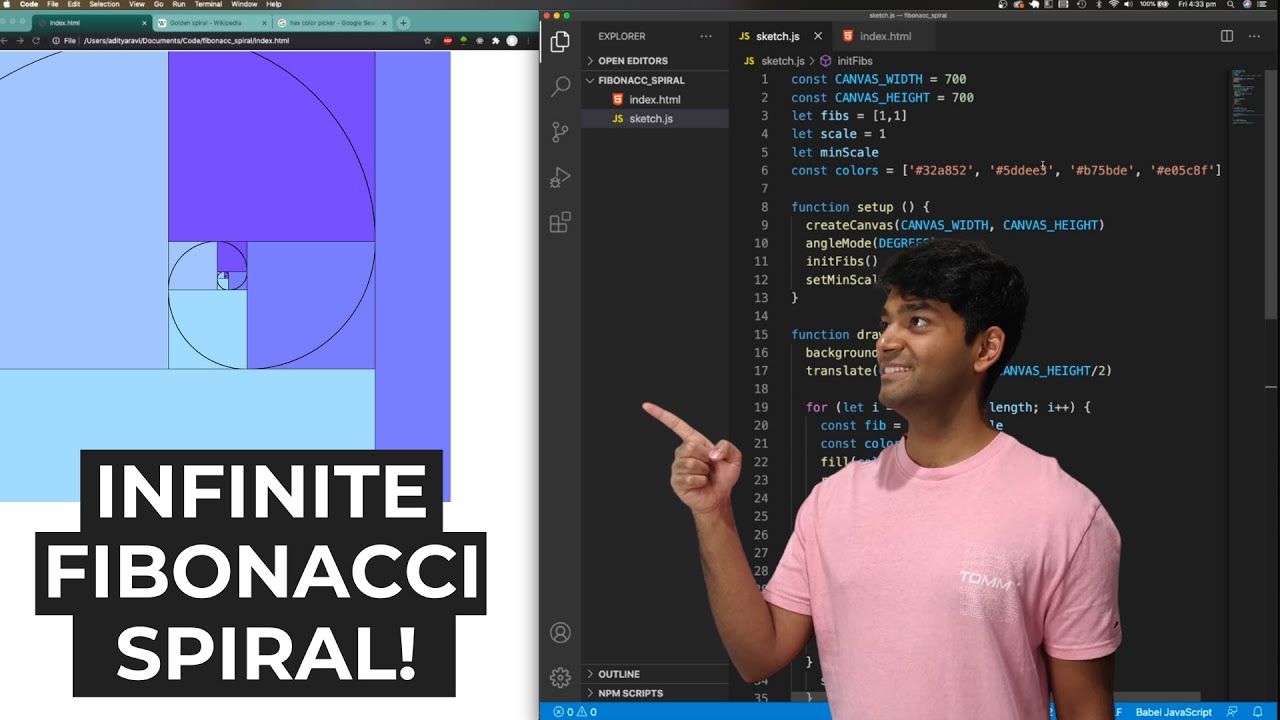This screenshot has width=1280, height=720.
Task: Switch to the hex color picker Google tab
Action: 332,23
